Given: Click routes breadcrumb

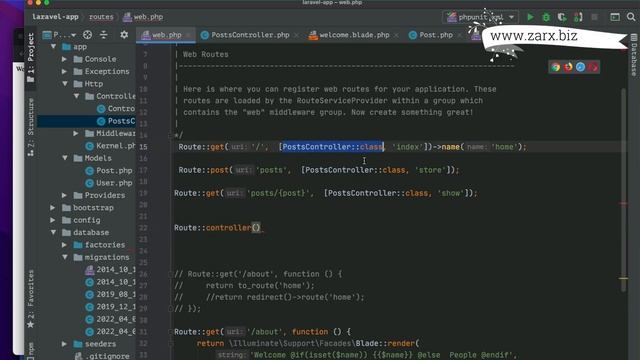Looking at the screenshot, I should tap(101, 17).
